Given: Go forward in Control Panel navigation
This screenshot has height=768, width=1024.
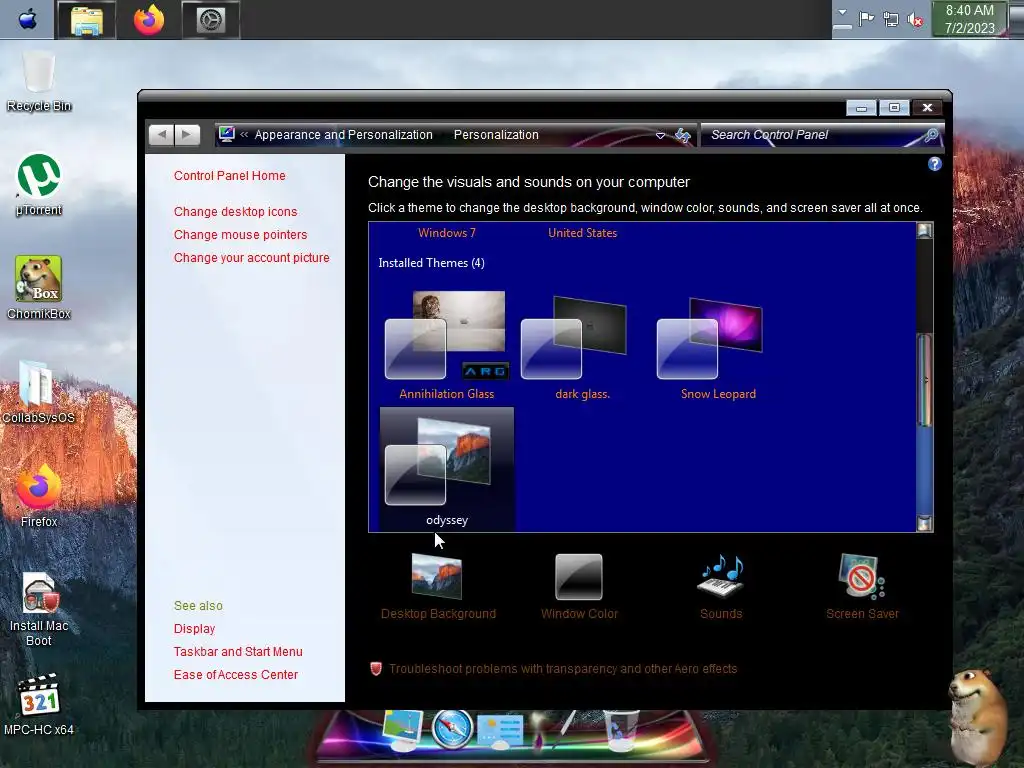Looking at the screenshot, I should click(187, 135).
